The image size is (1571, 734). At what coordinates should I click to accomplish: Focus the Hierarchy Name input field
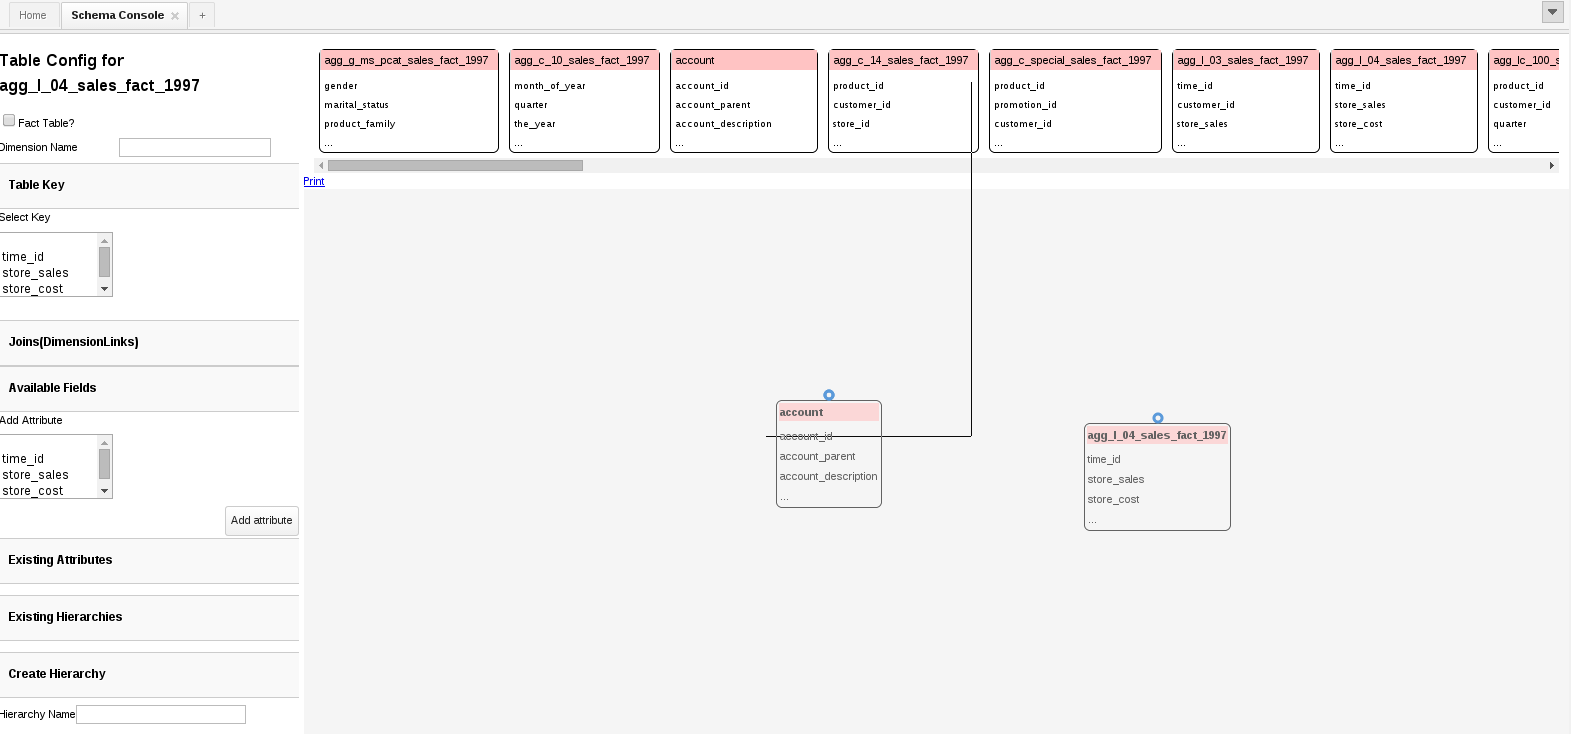tap(161, 714)
